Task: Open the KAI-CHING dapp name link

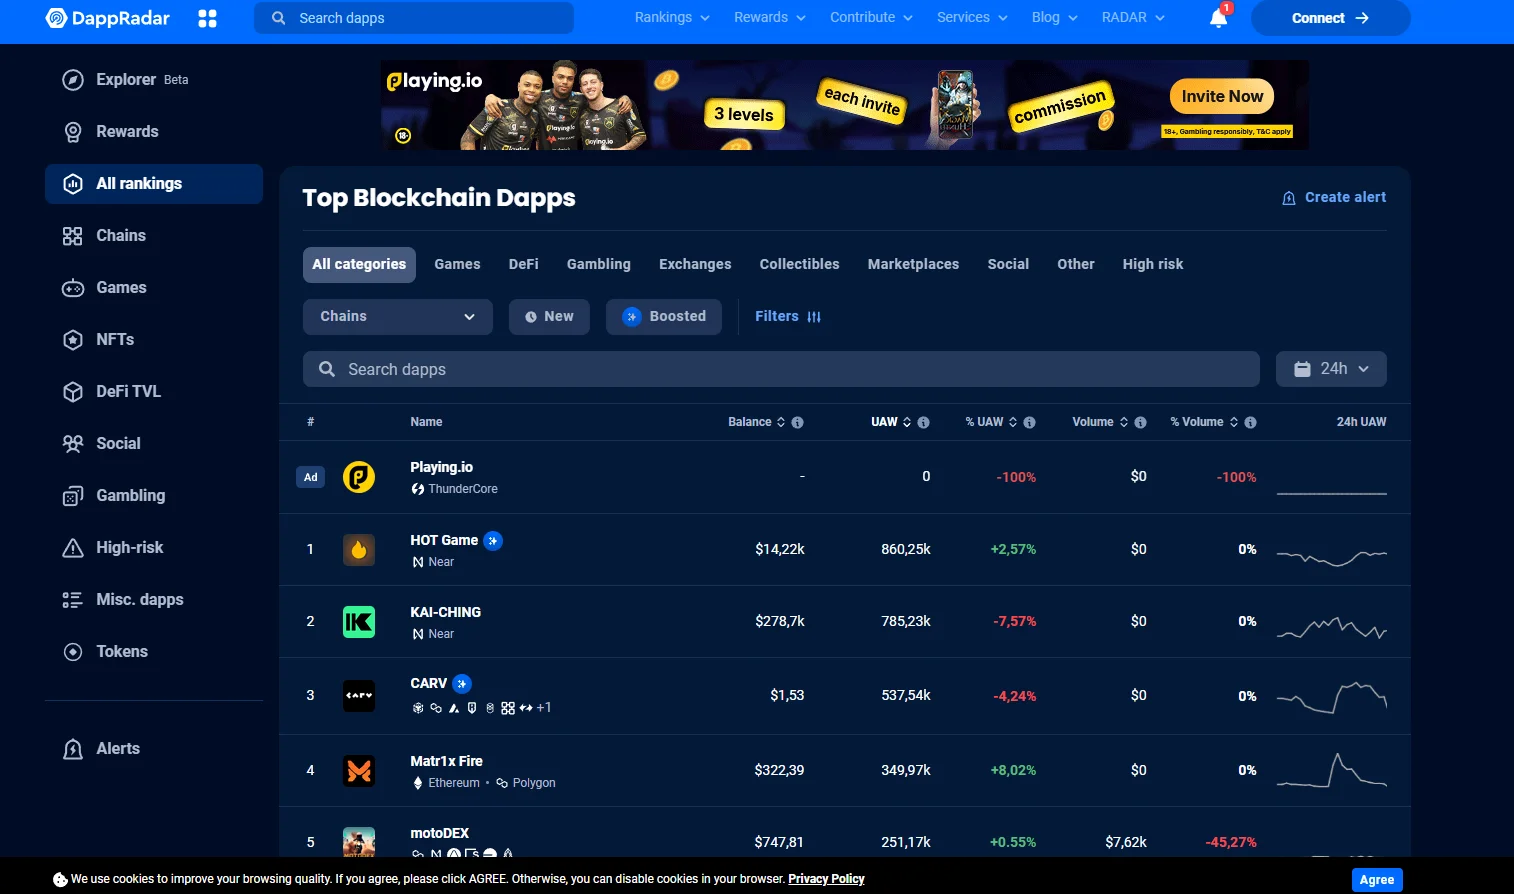Action: point(445,613)
